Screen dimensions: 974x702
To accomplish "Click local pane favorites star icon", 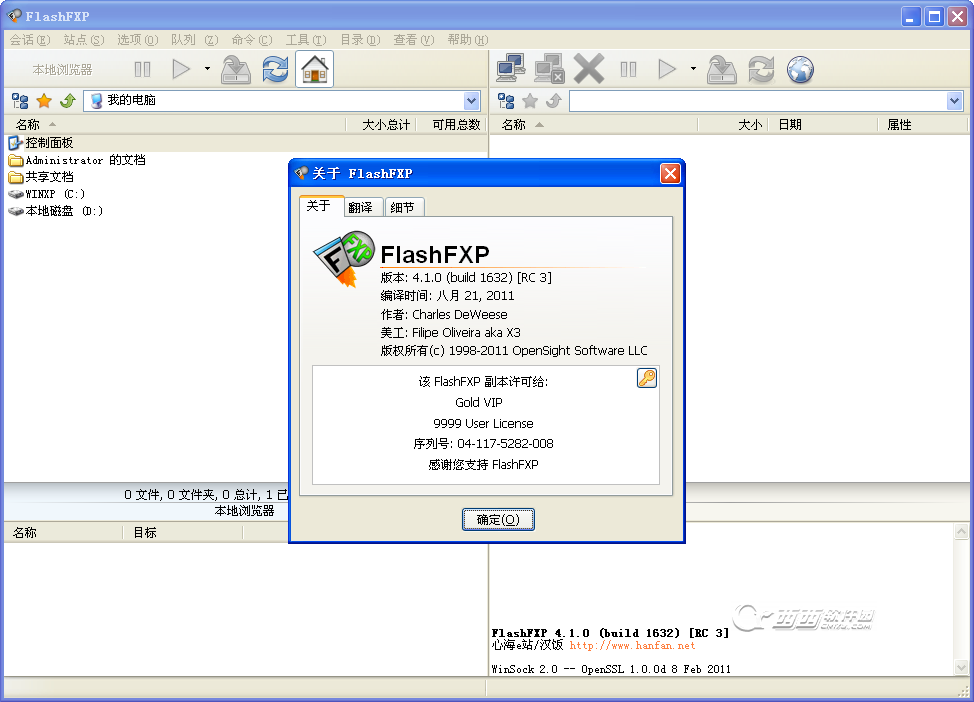I will tap(44, 101).
